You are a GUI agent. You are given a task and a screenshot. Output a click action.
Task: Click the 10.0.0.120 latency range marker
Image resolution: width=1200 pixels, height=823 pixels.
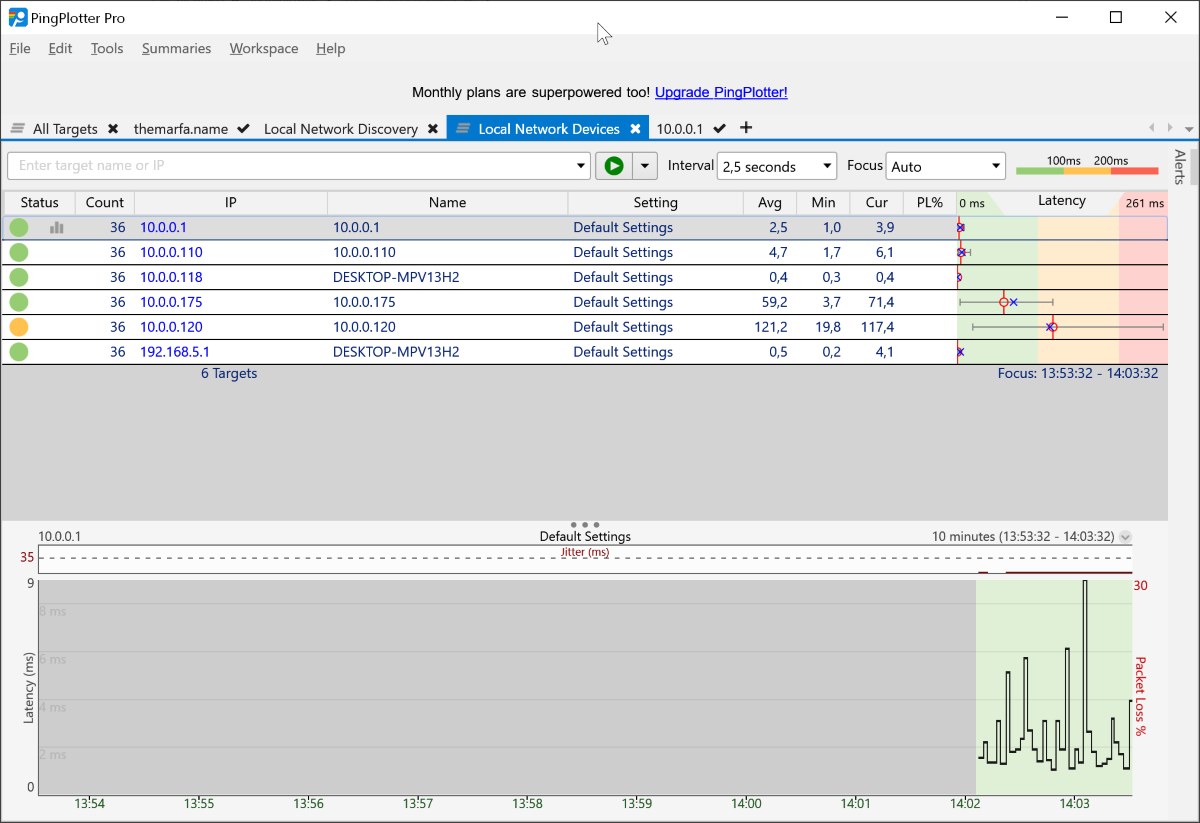1067,327
